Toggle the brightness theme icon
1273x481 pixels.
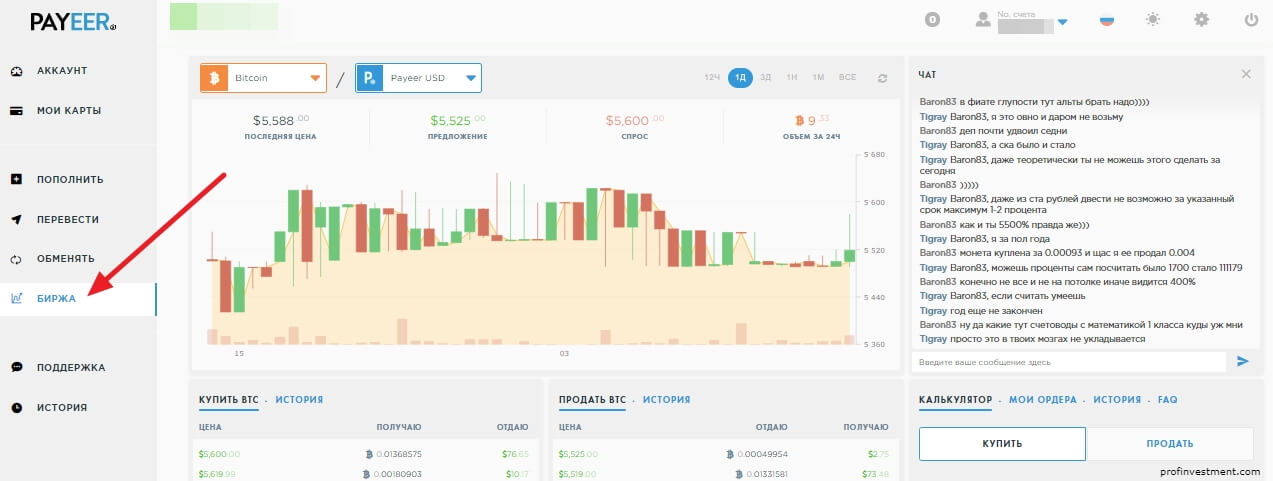[1154, 19]
